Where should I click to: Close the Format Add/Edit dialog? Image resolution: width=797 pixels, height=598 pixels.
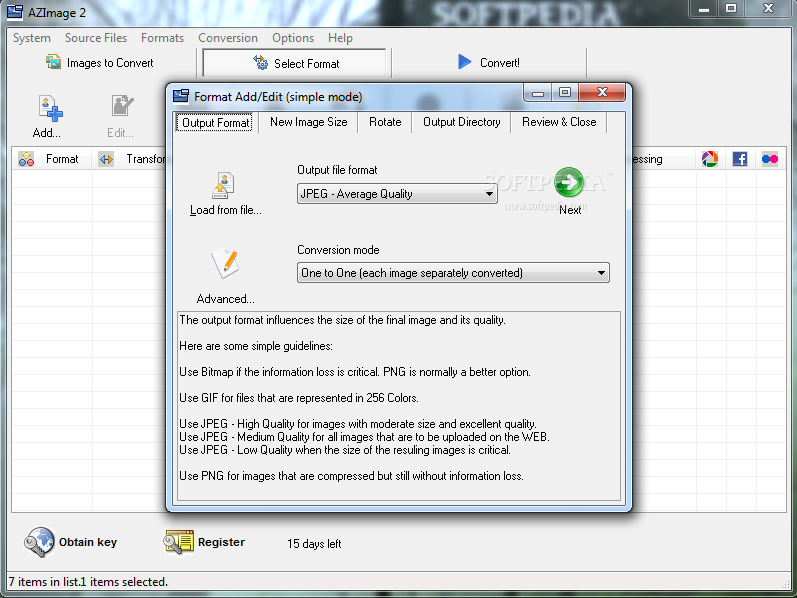coord(602,93)
